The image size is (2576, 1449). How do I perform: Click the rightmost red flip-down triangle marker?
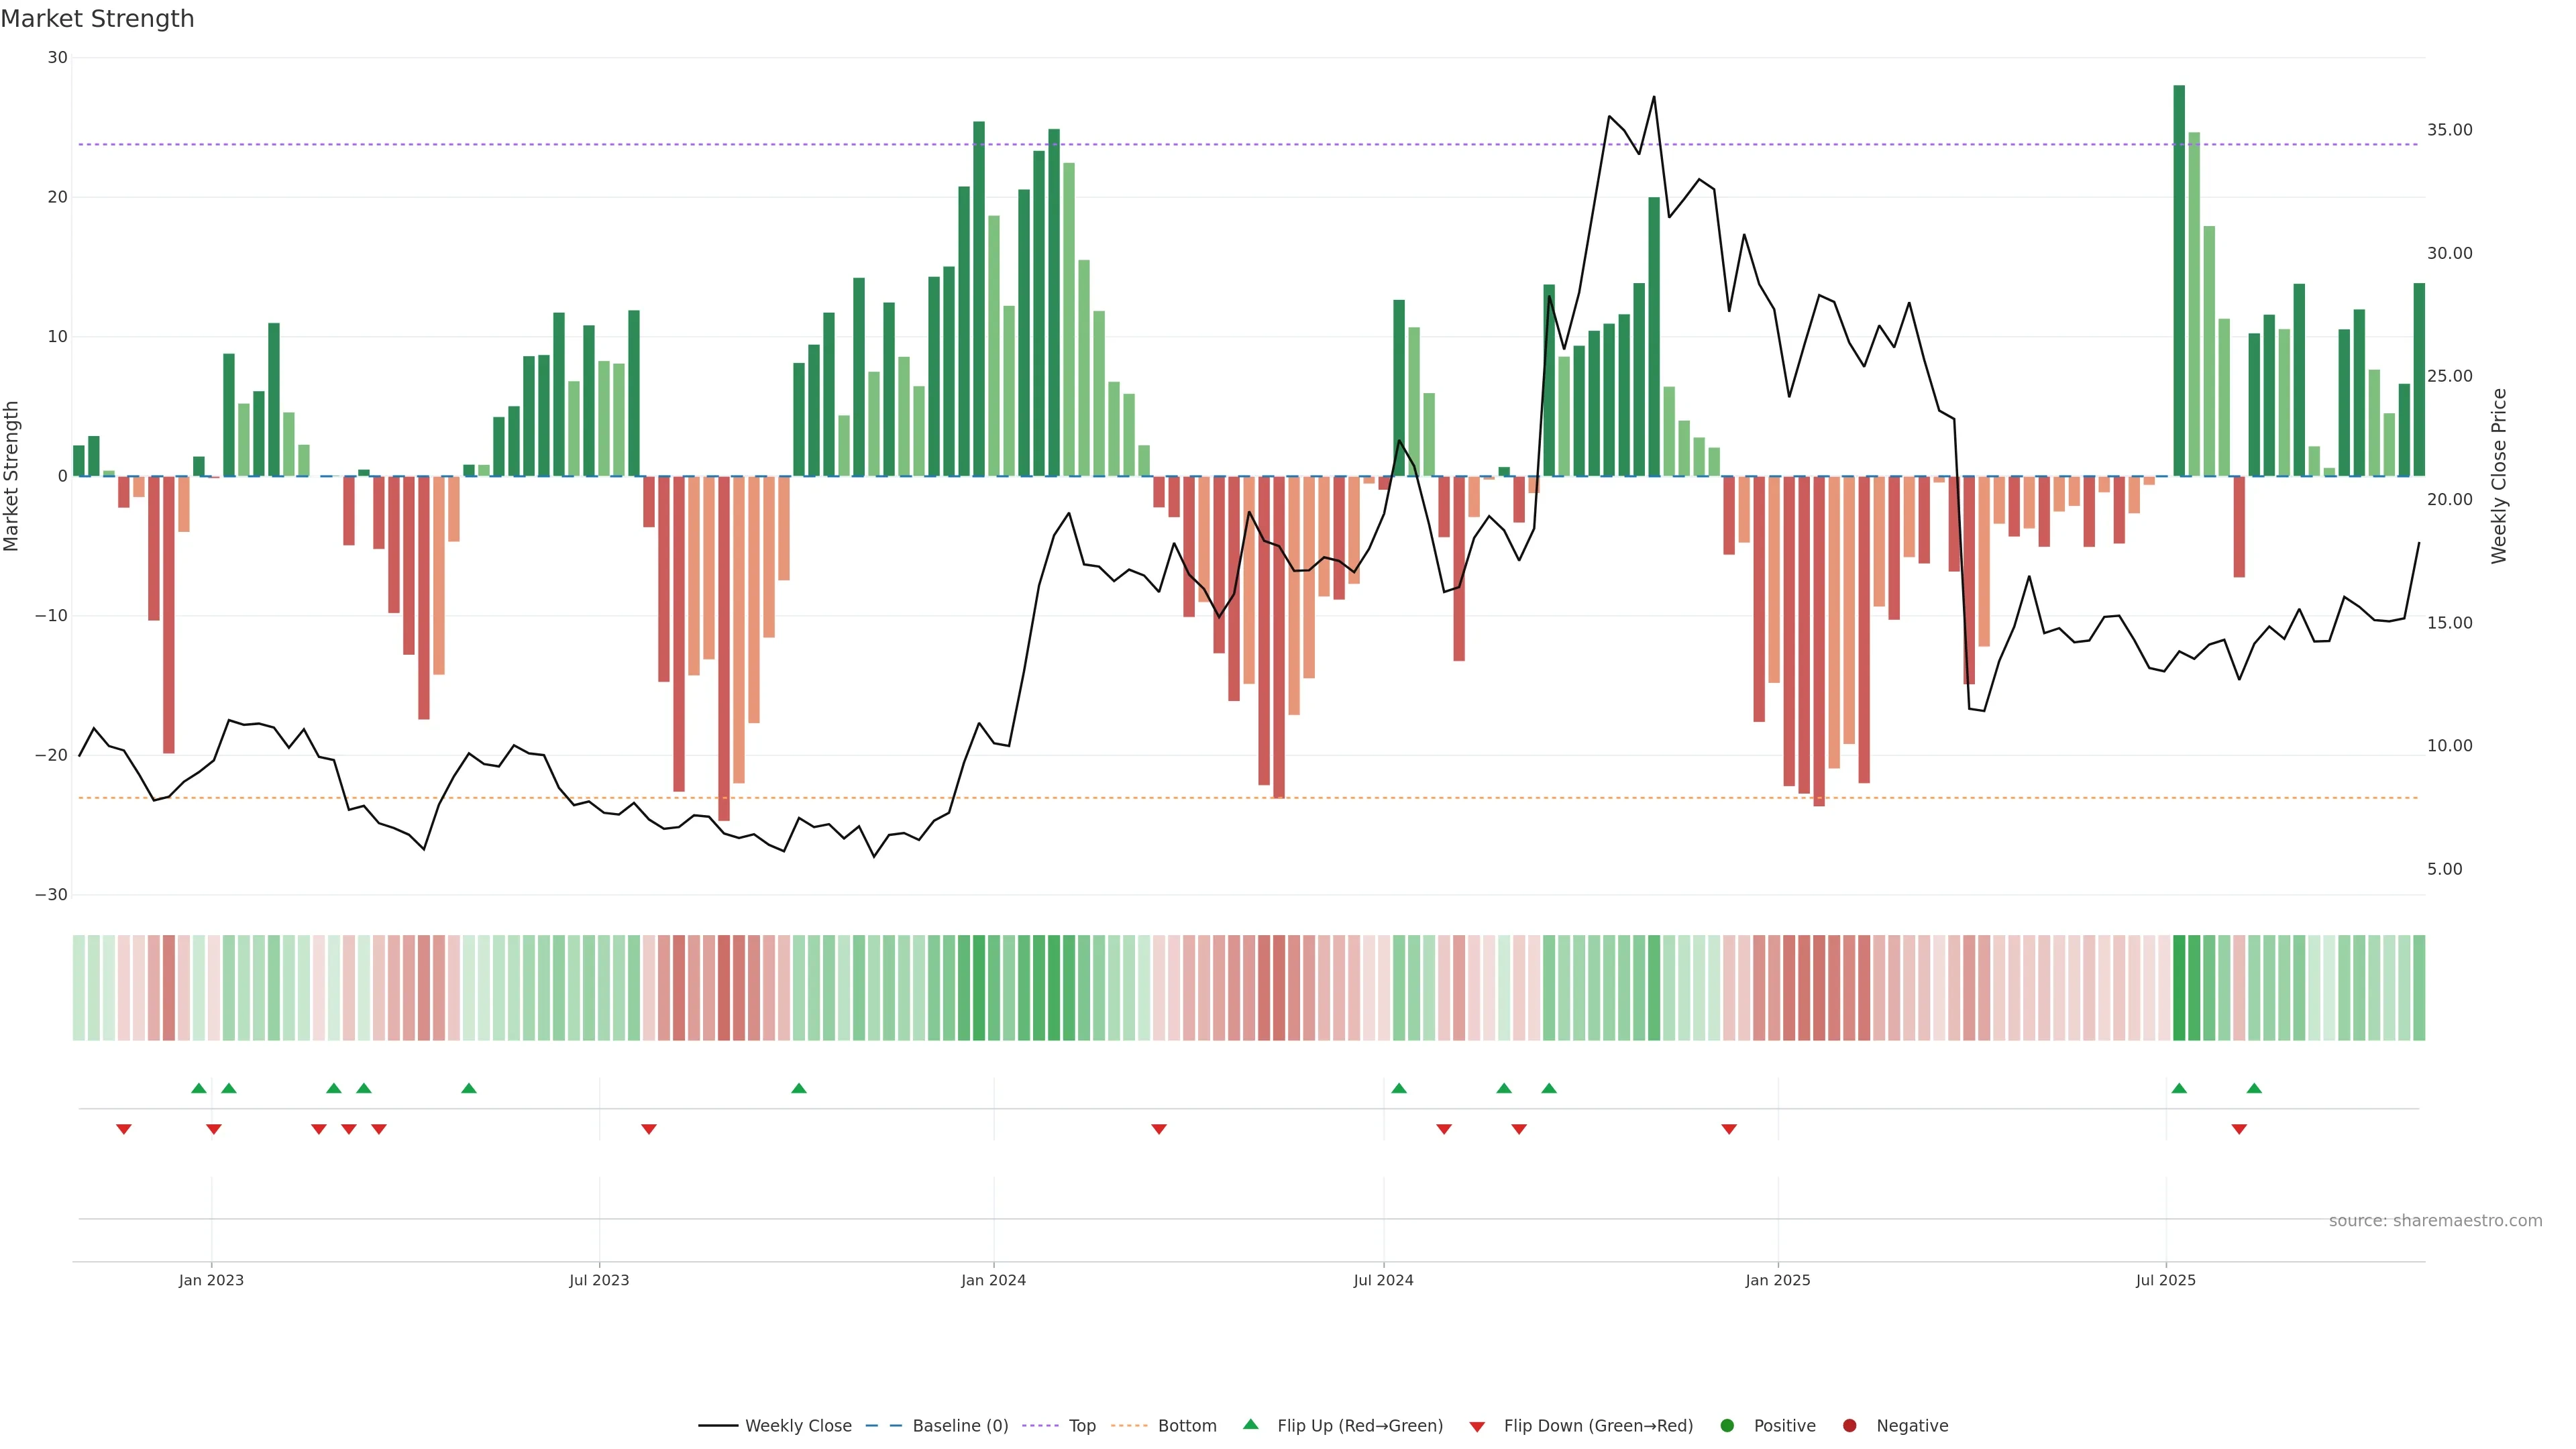coord(2239,1129)
